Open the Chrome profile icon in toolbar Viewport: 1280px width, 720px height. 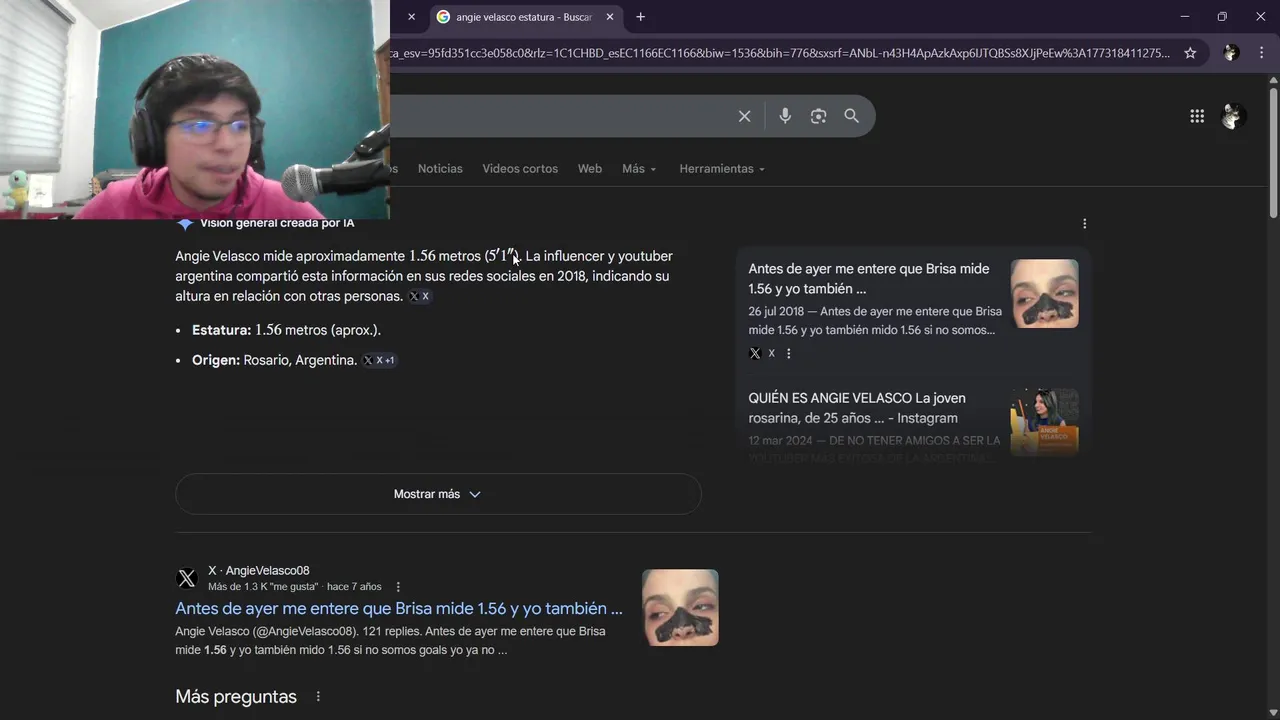point(1231,53)
